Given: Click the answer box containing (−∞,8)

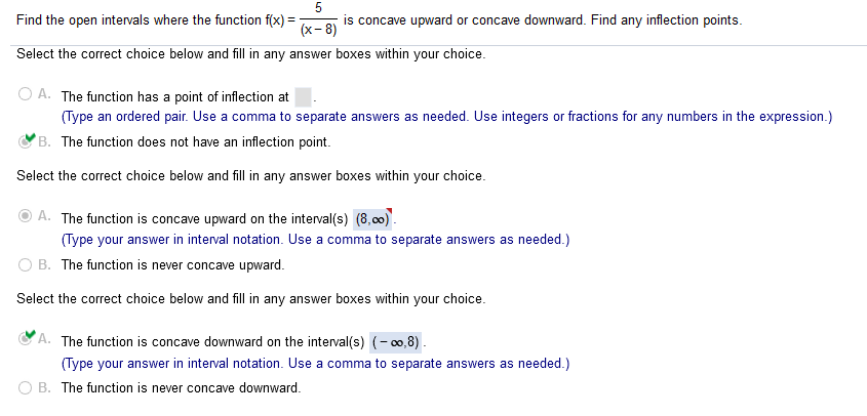Looking at the screenshot, I should click(395, 342).
